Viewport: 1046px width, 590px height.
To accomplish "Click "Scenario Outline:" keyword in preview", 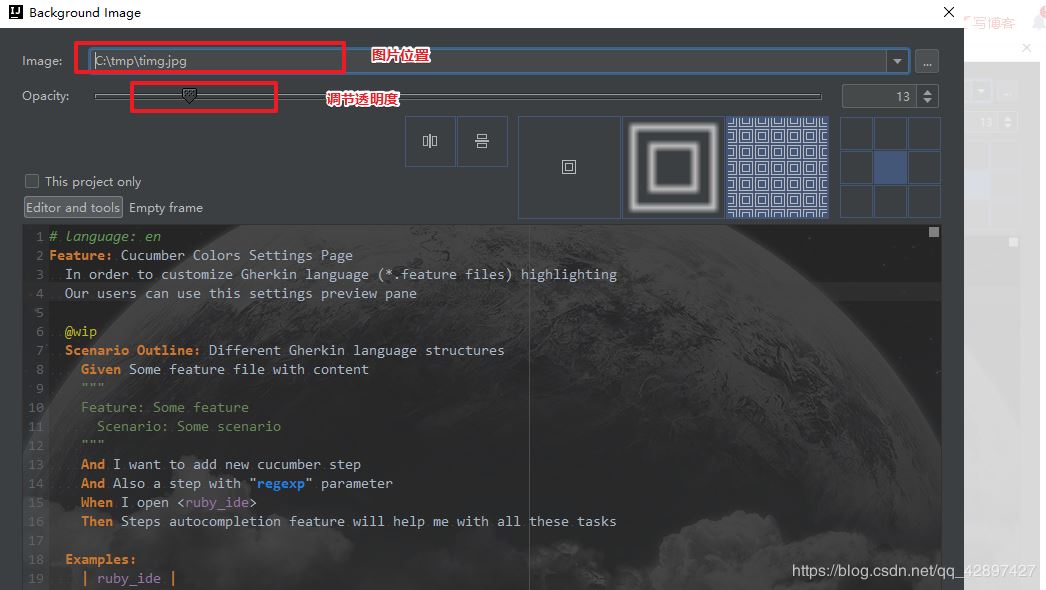I will tap(132, 350).
